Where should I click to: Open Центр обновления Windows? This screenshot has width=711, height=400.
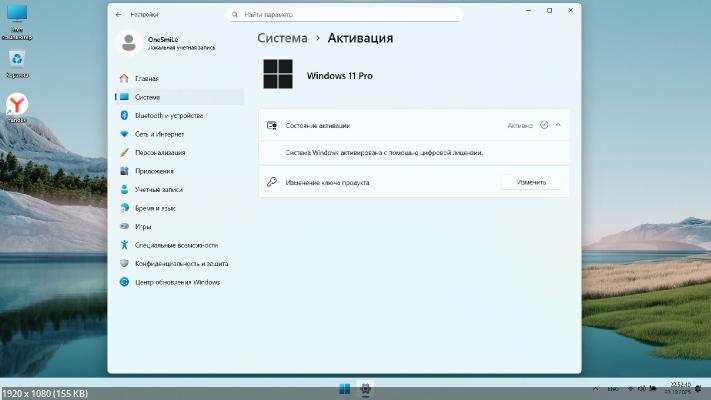(x=177, y=282)
